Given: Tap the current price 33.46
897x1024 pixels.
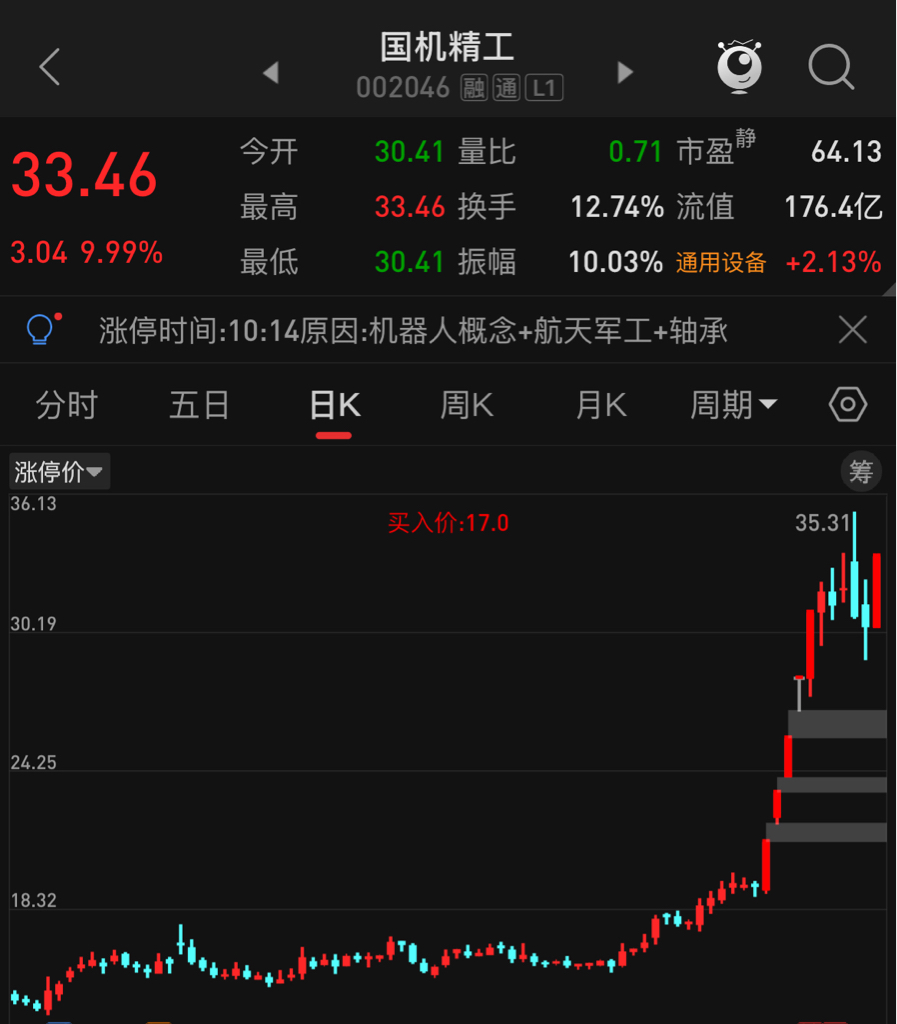Looking at the screenshot, I should pos(84,175).
